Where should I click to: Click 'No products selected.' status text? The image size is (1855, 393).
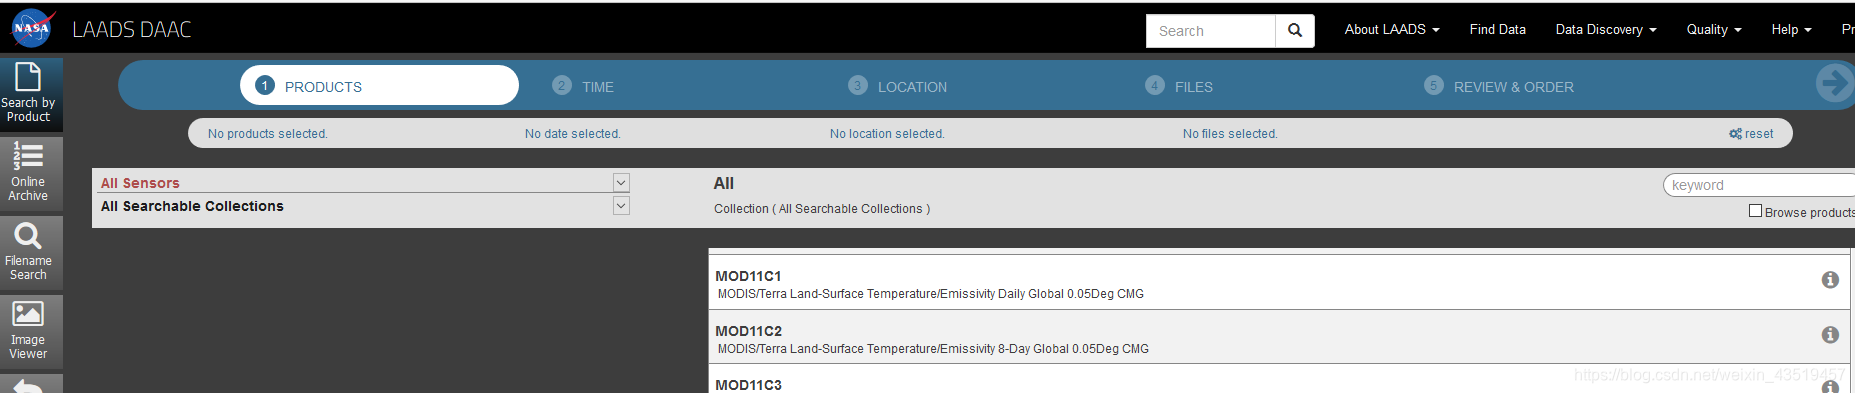click(268, 134)
